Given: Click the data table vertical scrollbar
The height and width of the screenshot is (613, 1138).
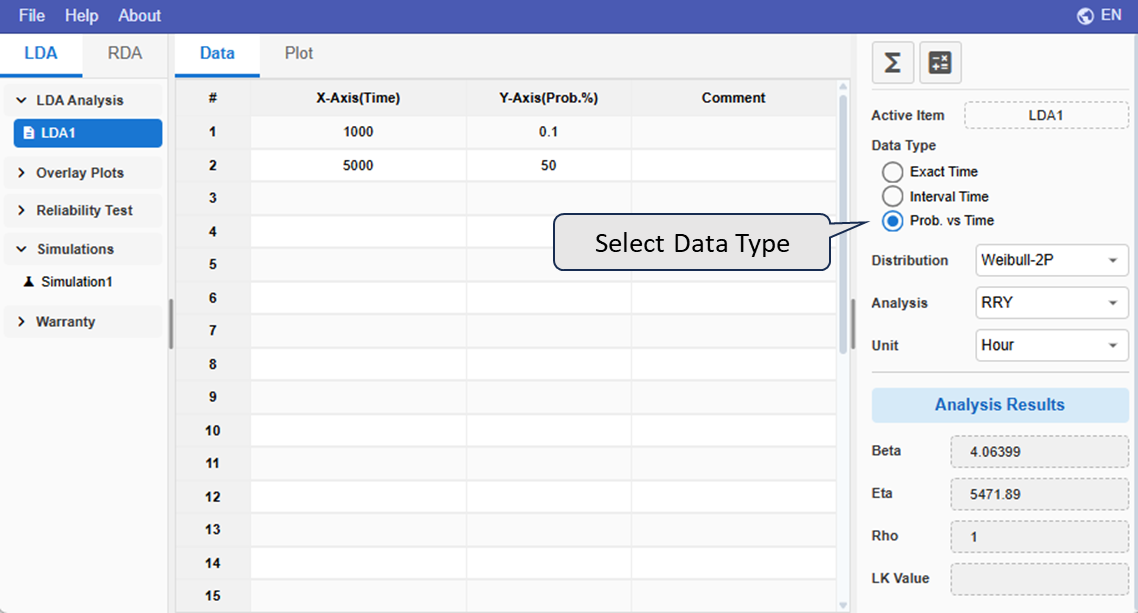Looking at the screenshot, I should 843,225.
